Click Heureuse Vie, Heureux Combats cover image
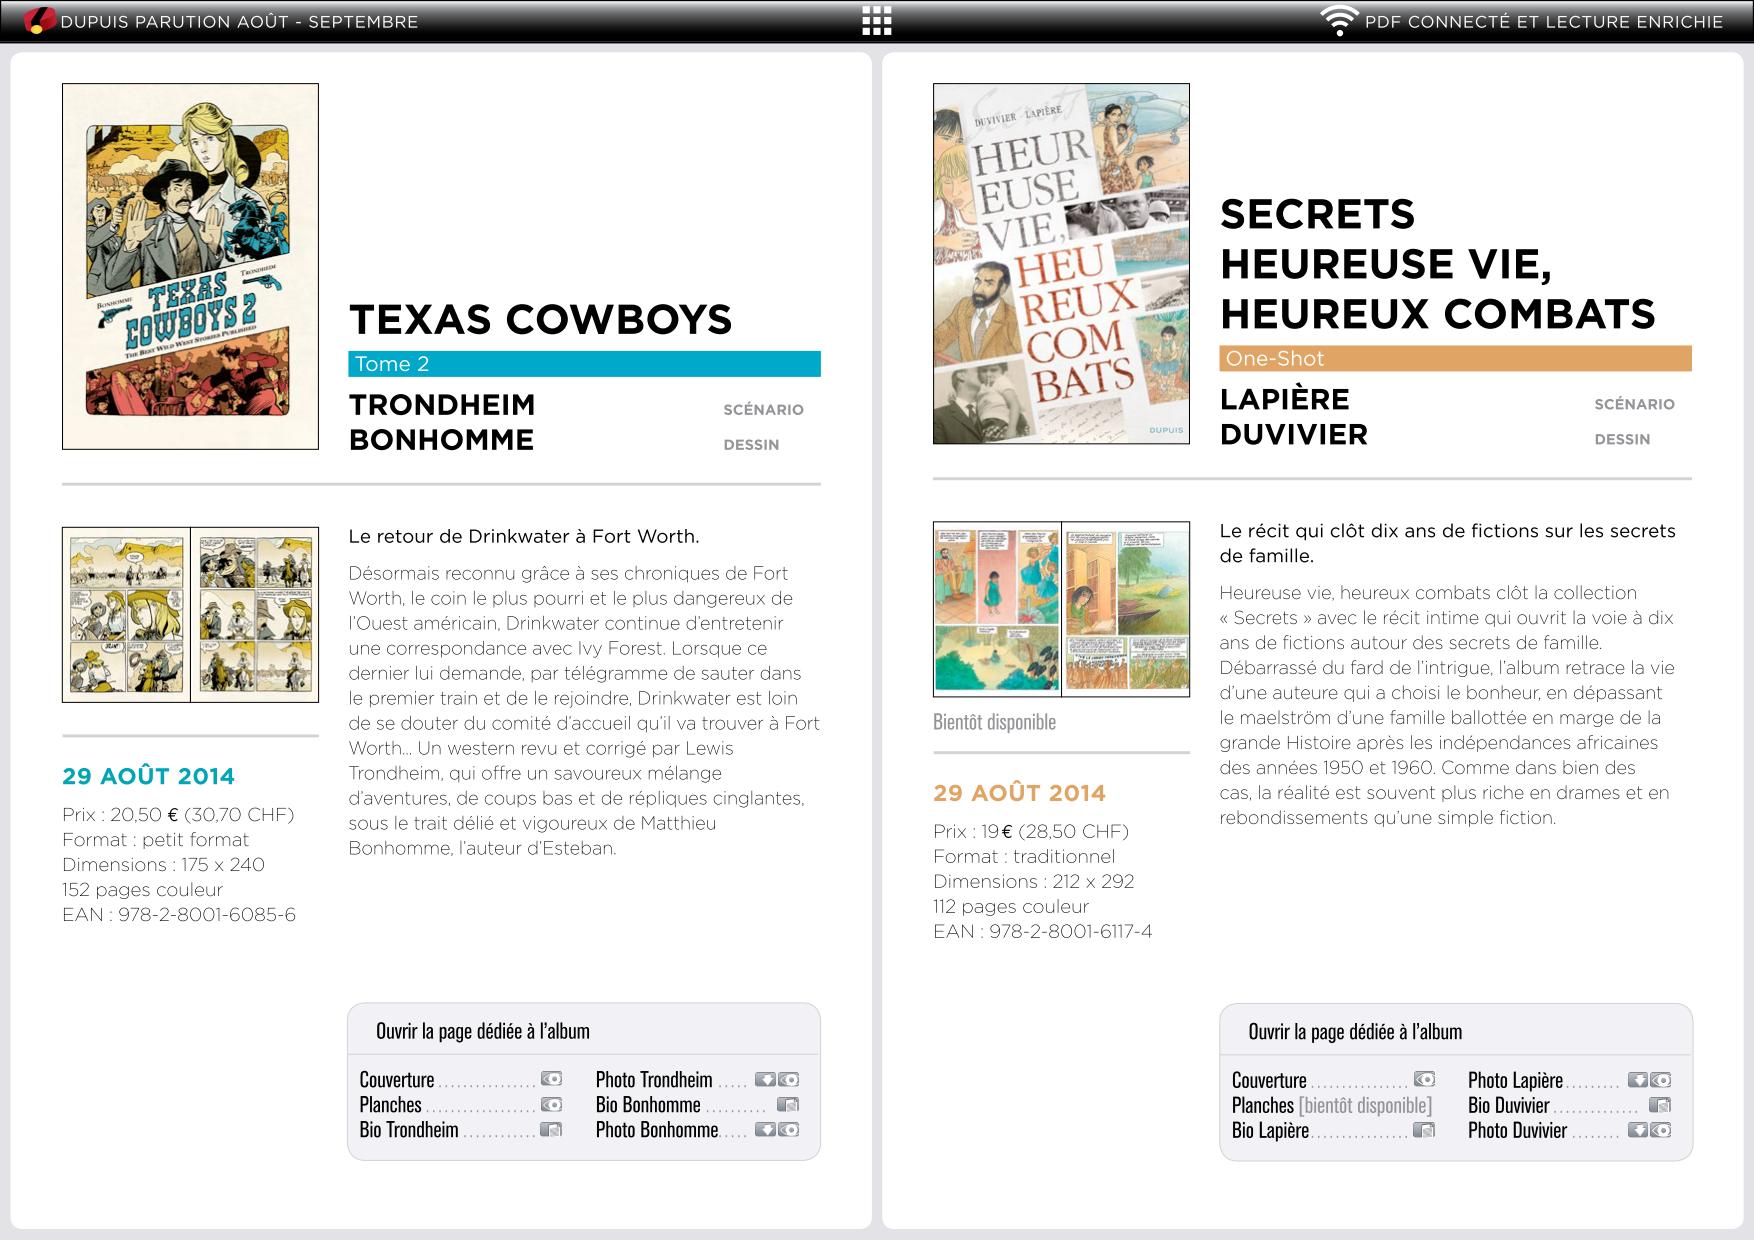Viewport: 1754px width, 1240px height. 1061,264
